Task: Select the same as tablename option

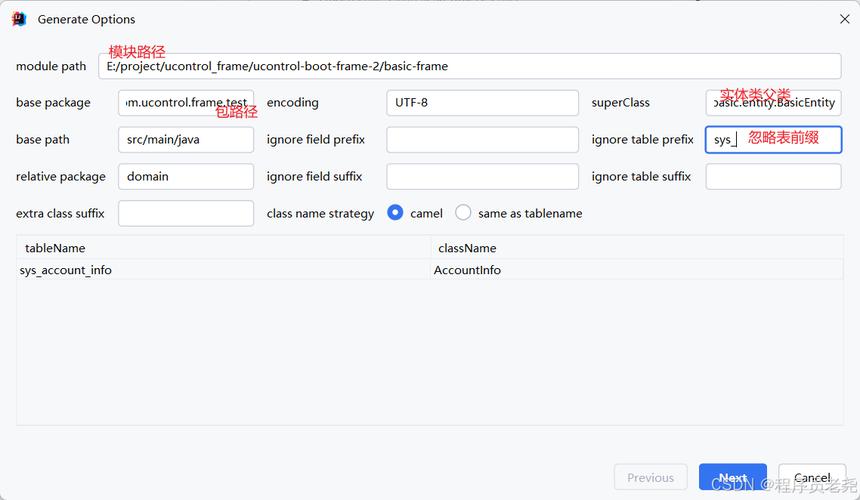Action: coord(463,213)
